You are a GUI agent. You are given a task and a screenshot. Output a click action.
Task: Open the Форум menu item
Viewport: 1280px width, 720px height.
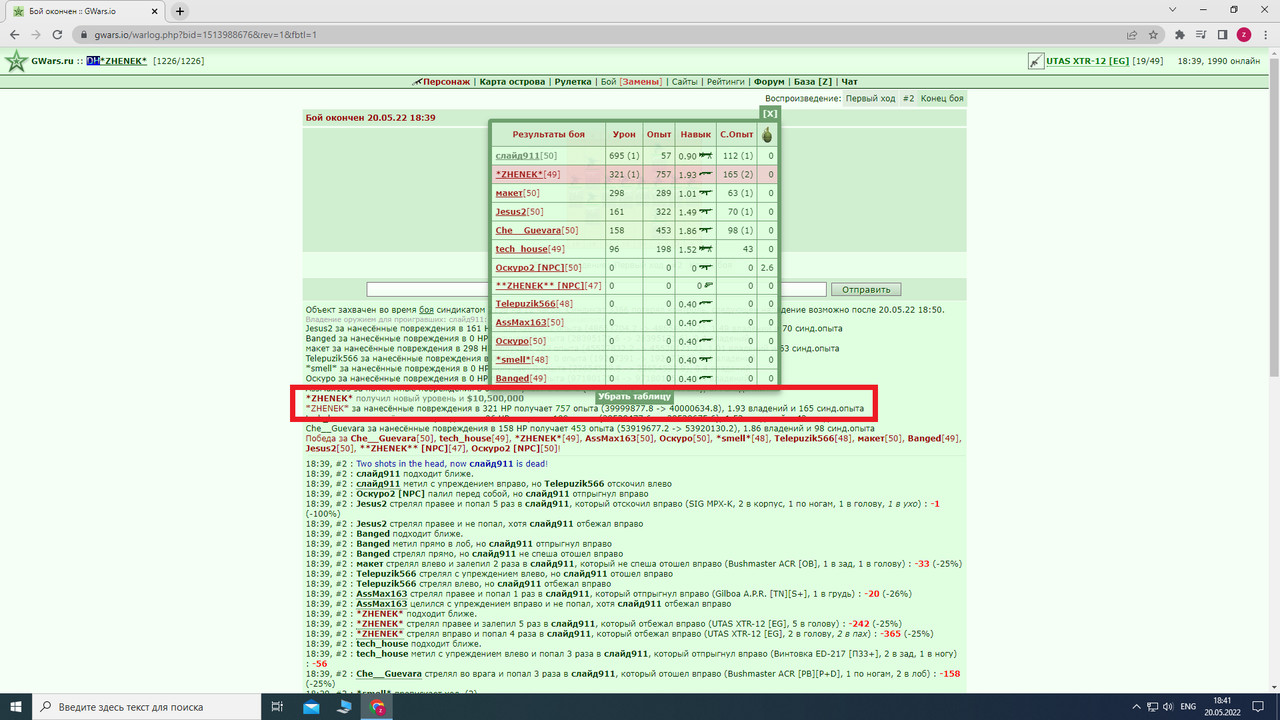coord(769,81)
